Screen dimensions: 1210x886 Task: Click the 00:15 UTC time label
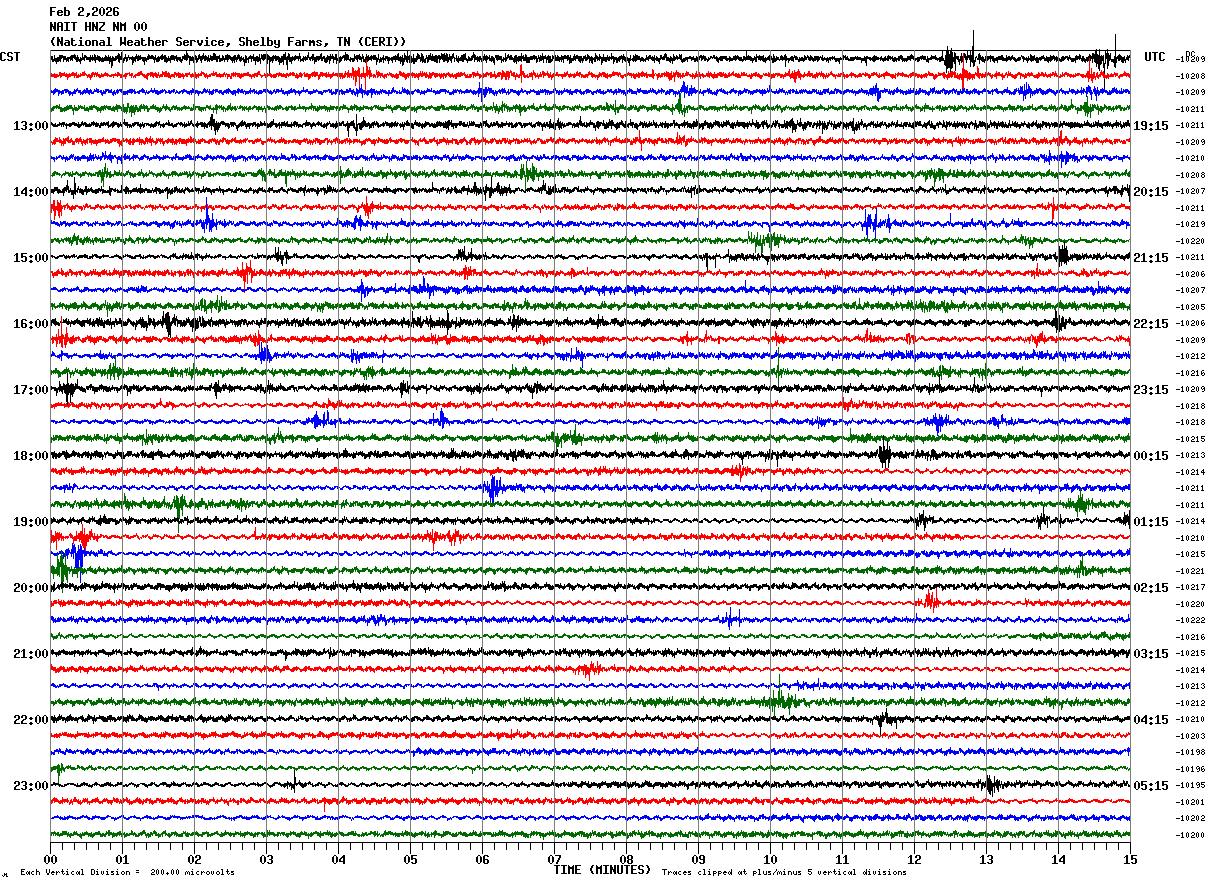(1151, 456)
